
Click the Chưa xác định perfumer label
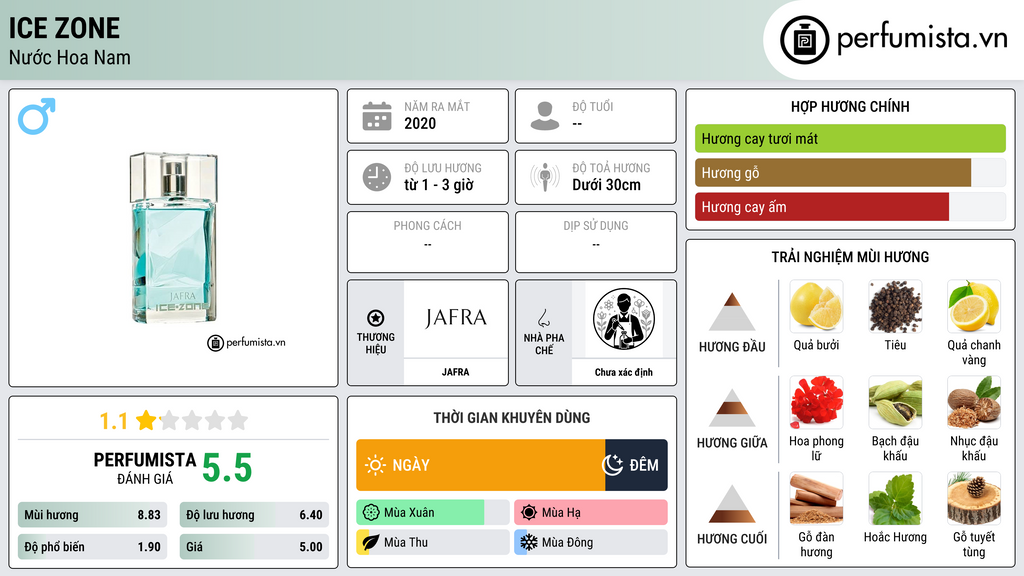624,372
